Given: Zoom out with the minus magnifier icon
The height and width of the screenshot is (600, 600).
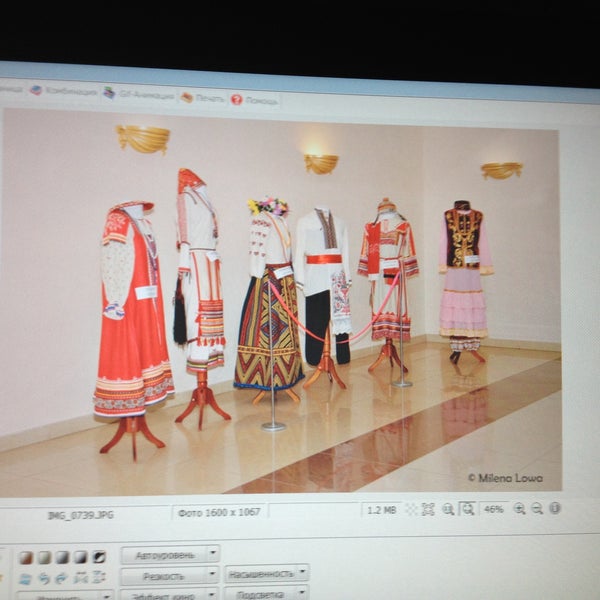Looking at the screenshot, I should coord(537,508).
